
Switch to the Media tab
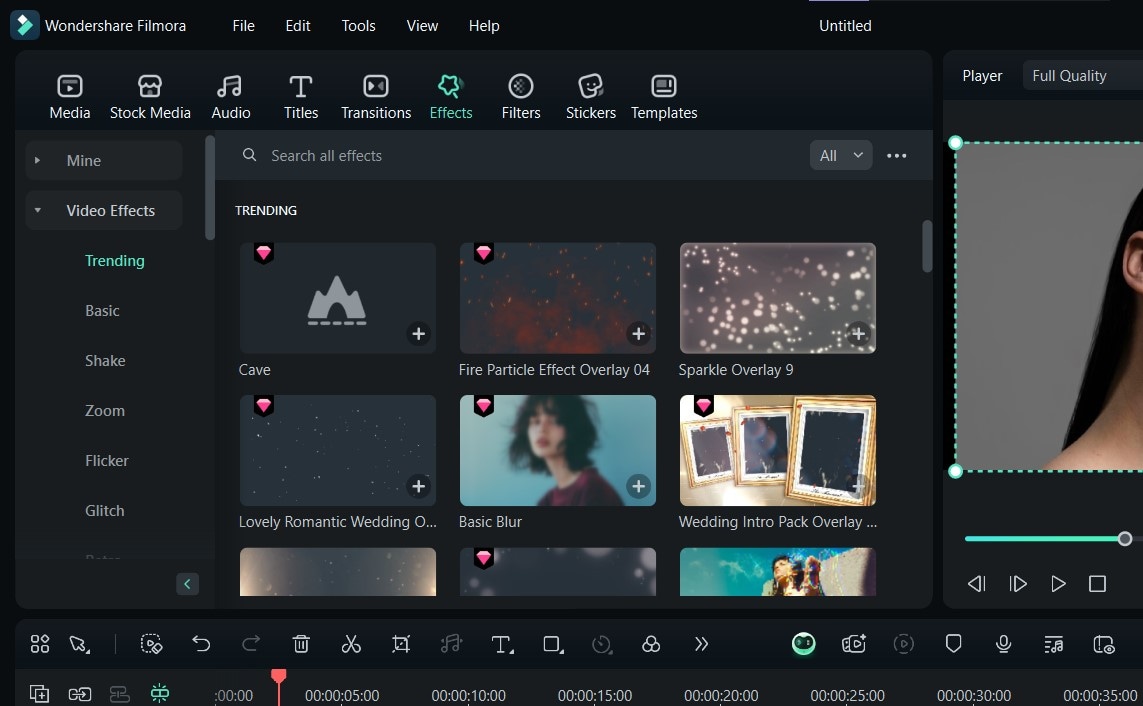tap(70, 97)
